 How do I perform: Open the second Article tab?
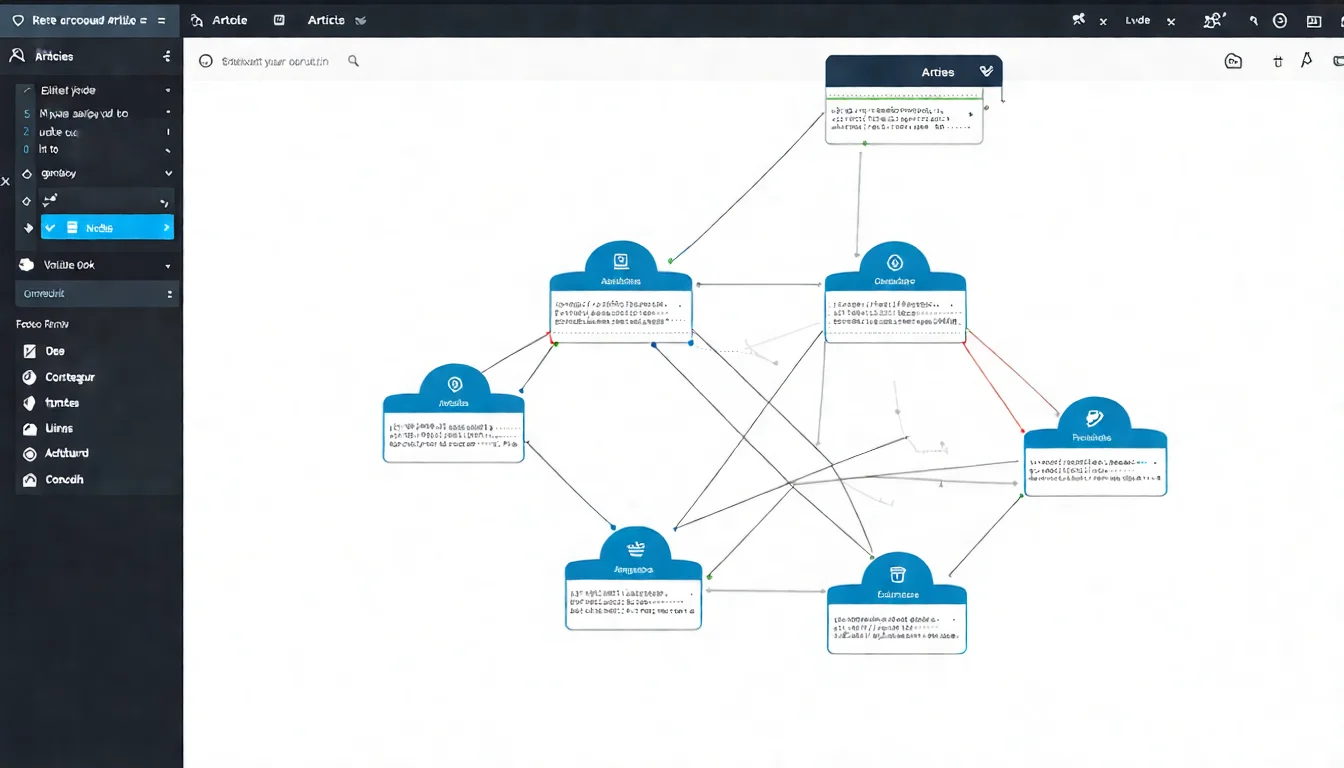pos(326,20)
